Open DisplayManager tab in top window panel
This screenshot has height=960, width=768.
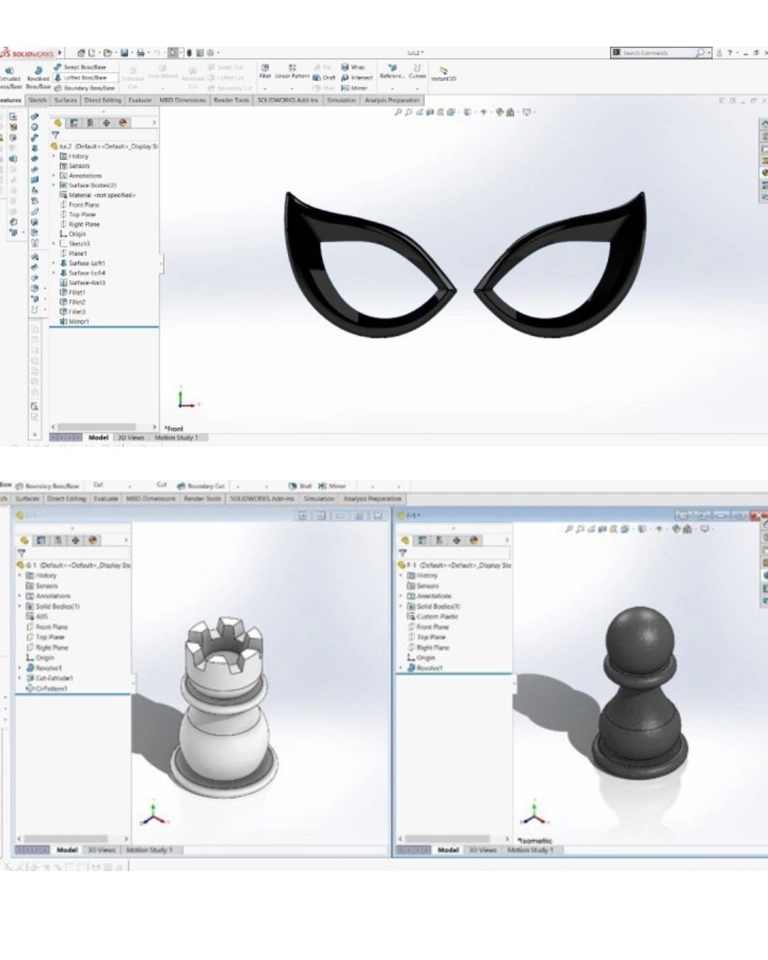pyautogui.click(x=122, y=123)
